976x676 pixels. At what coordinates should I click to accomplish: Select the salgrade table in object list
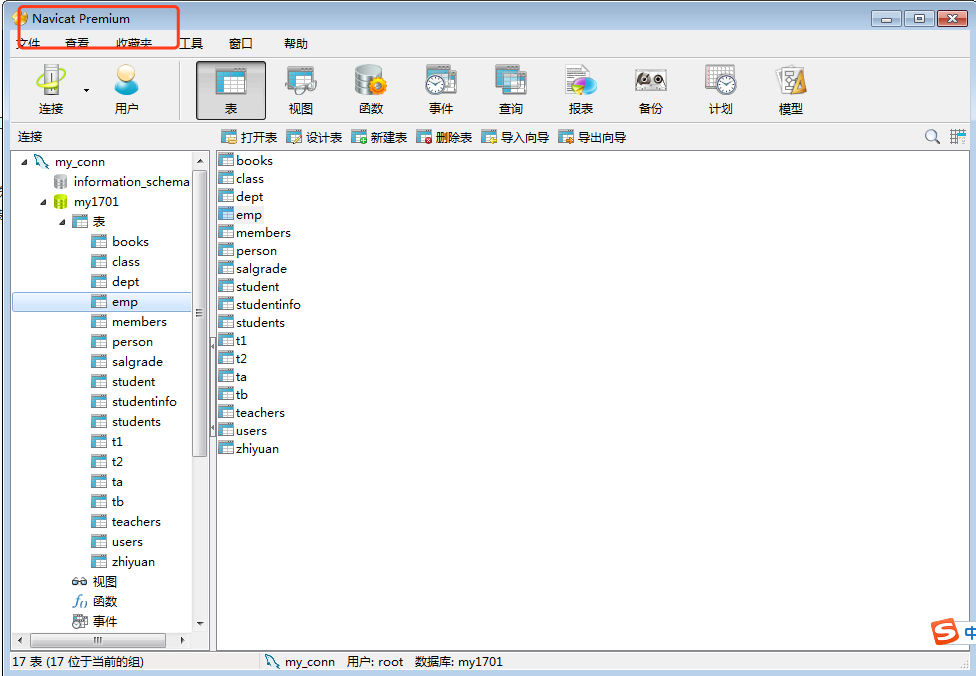[x=261, y=269]
